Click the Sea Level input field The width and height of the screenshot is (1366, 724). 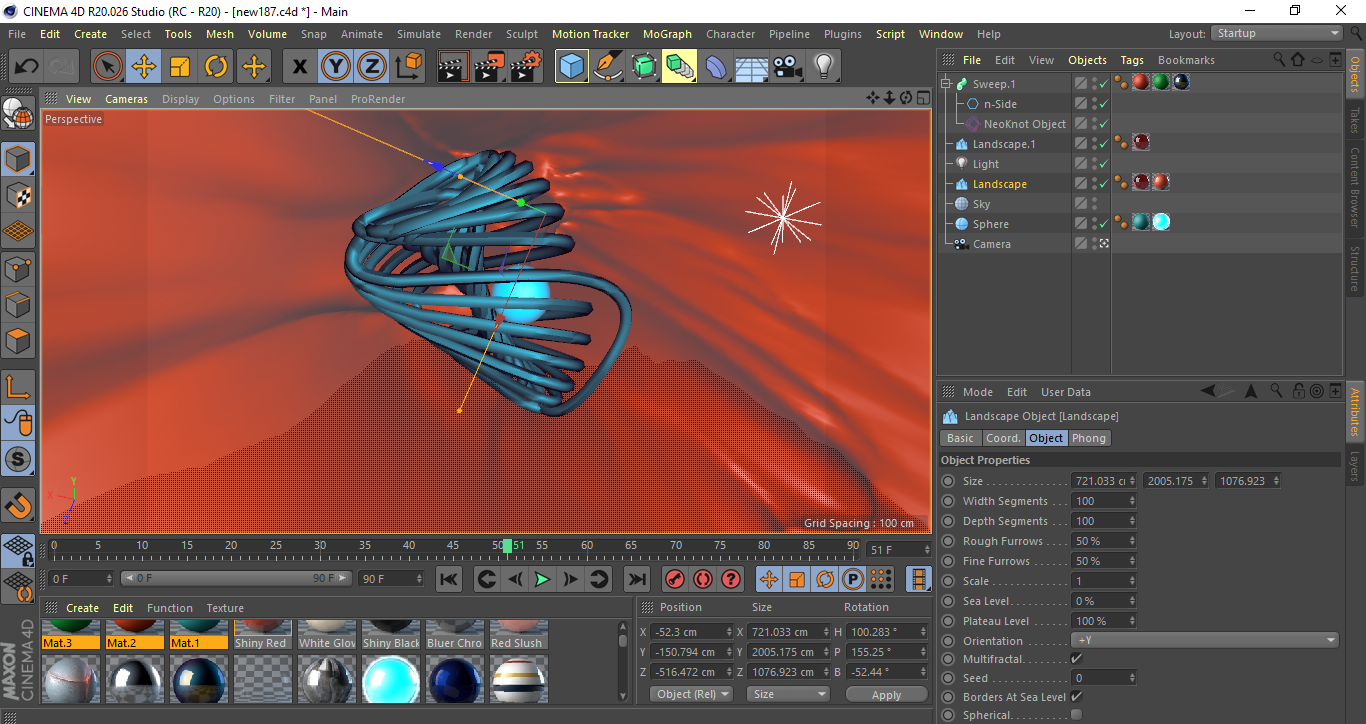click(x=1099, y=601)
